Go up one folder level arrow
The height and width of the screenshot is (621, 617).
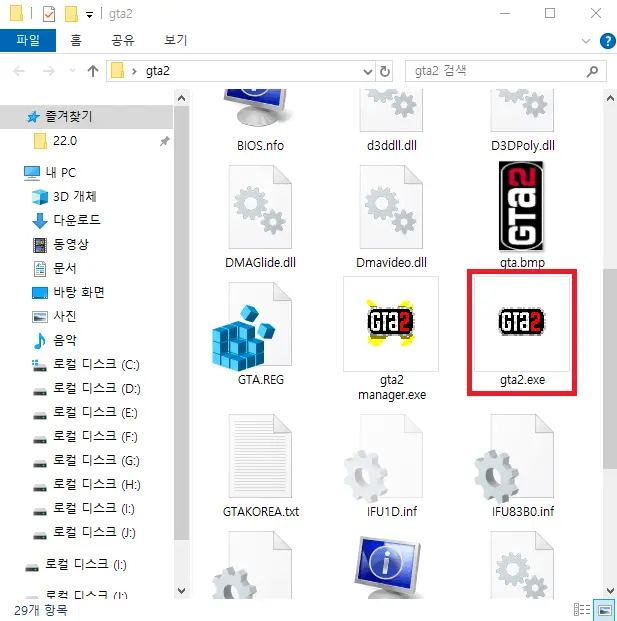point(93,71)
